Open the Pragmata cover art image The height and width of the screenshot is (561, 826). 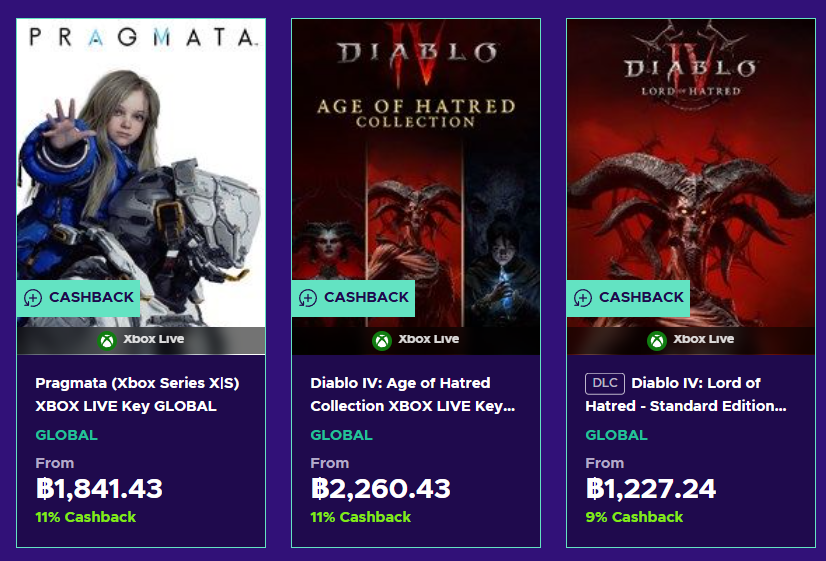(x=141, y=160)
